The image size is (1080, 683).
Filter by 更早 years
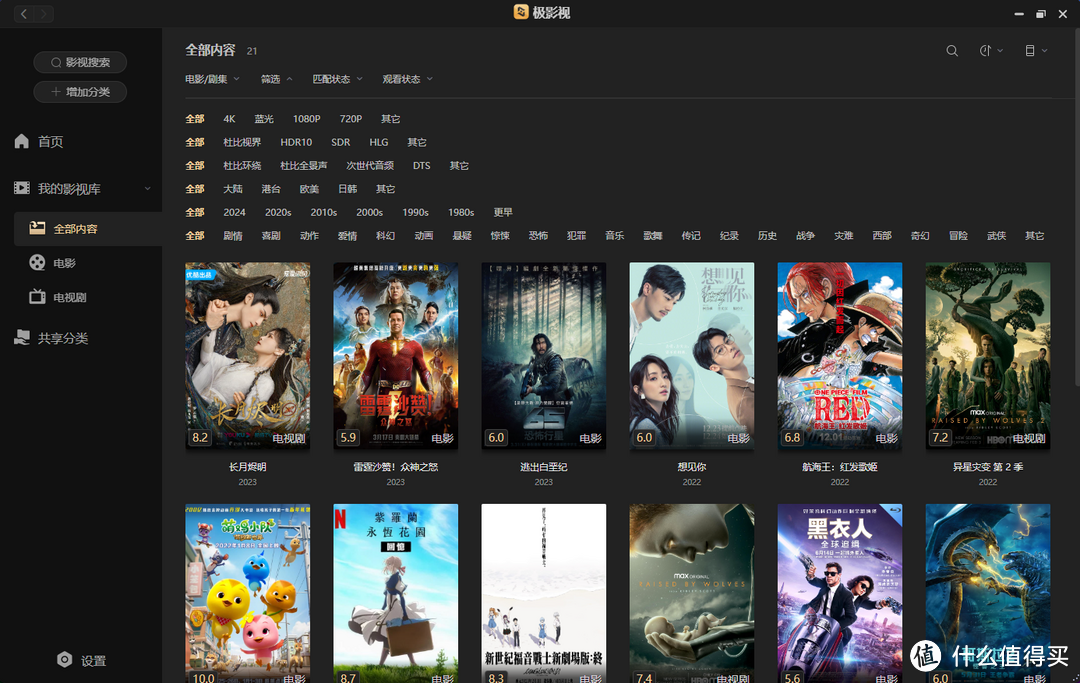503,213
